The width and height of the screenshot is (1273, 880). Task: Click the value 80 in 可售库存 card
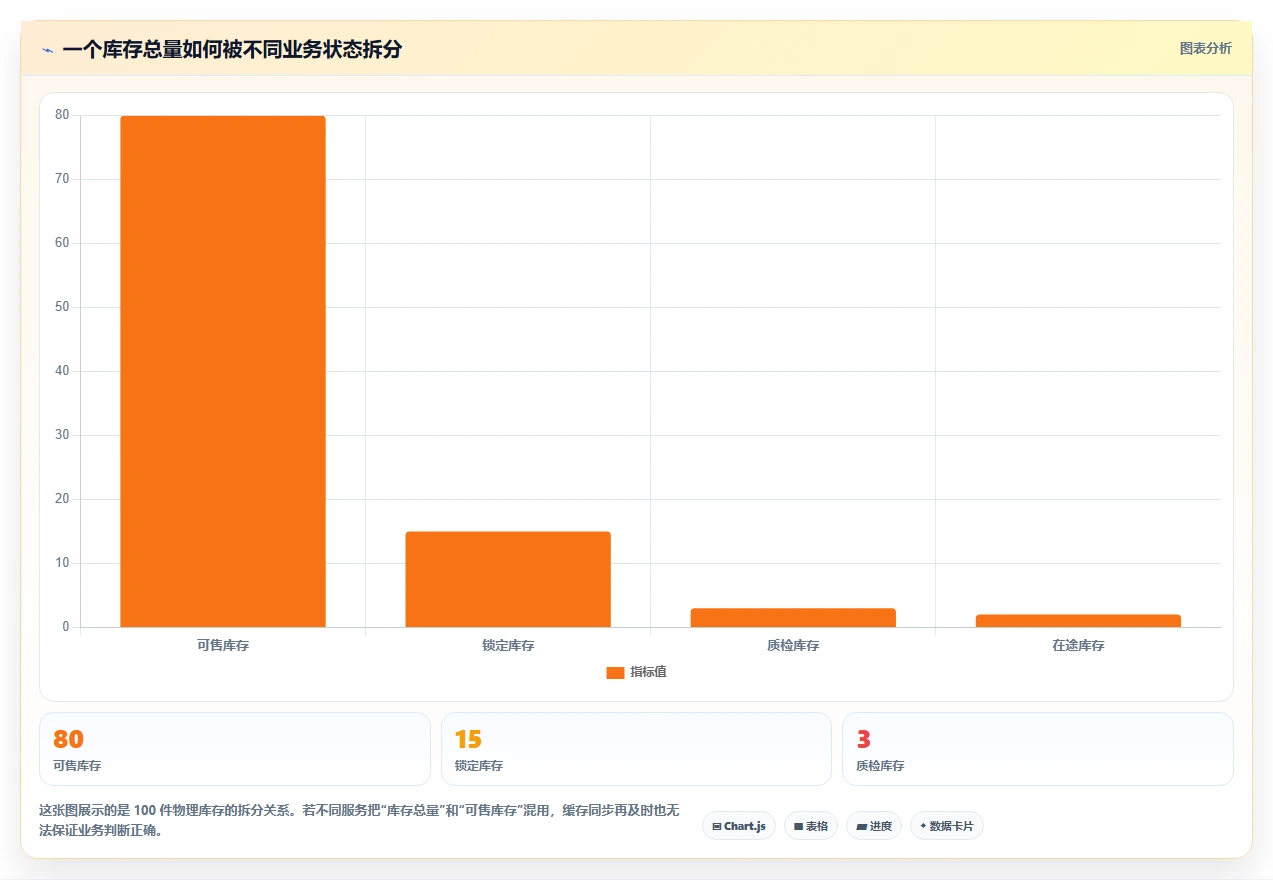pos(68,739)
